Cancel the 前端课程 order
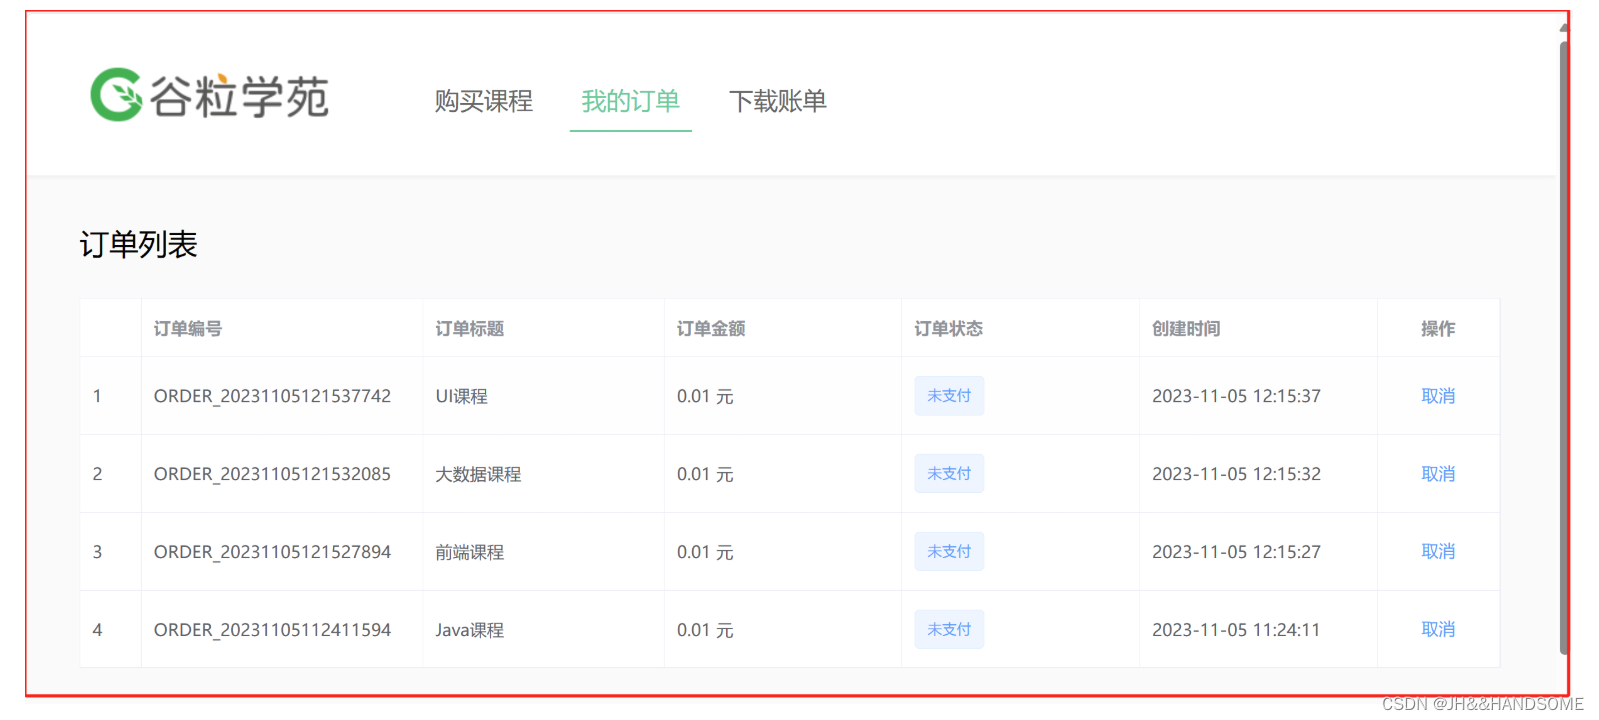Image resolution: width=1599 pixels, height=720 pixels. pos(1438,552)
